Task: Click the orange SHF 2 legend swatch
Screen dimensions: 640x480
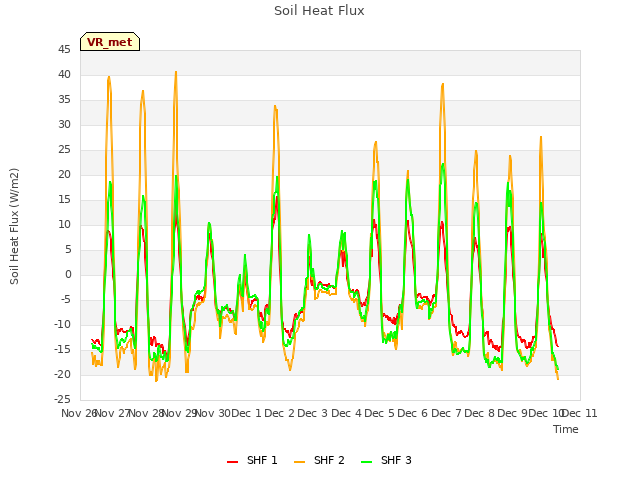Action: [x=299, y=462]
